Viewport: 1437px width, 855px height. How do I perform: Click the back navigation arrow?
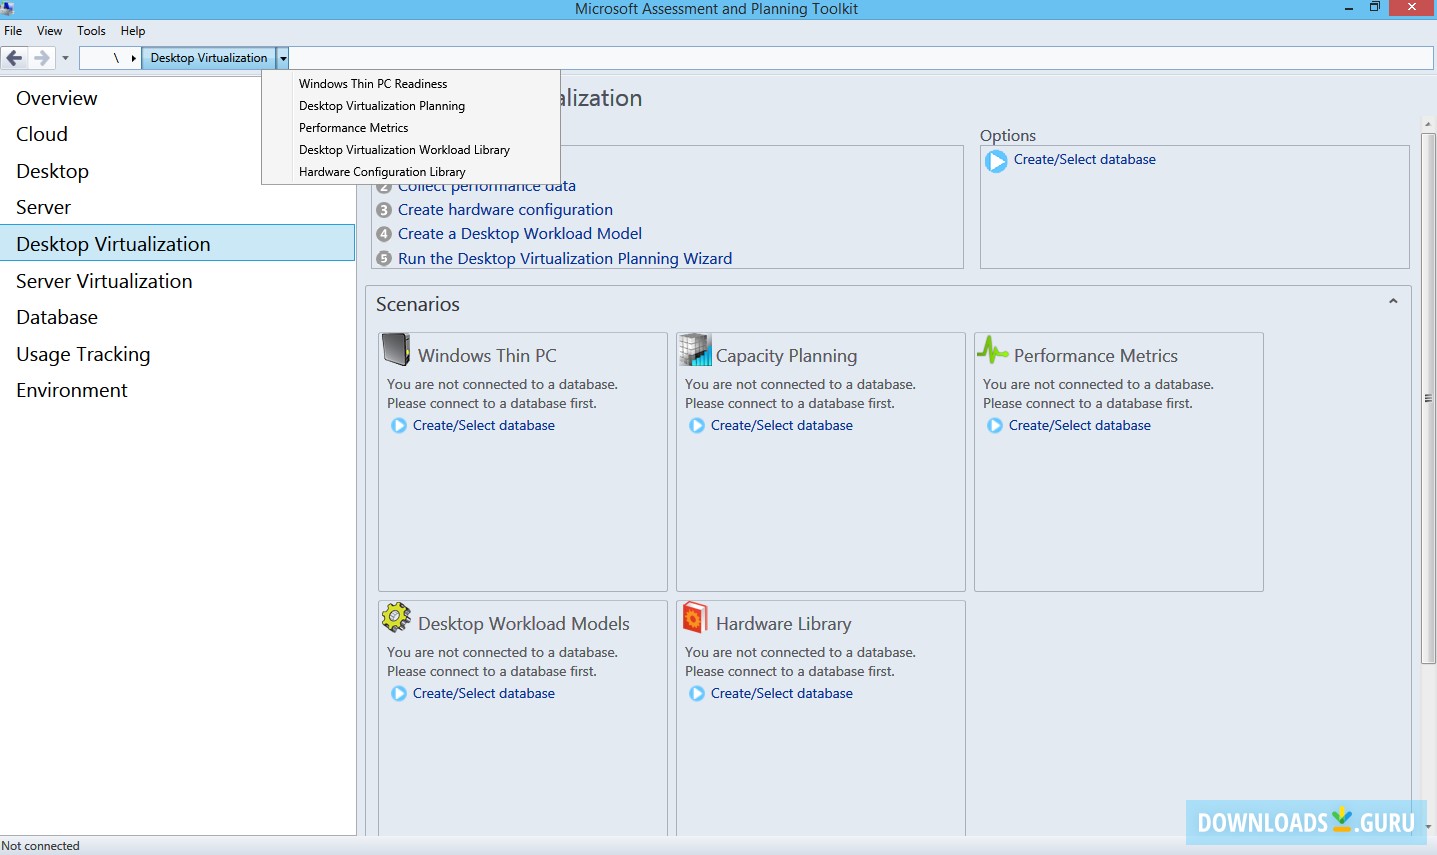(x=14, y=58)
